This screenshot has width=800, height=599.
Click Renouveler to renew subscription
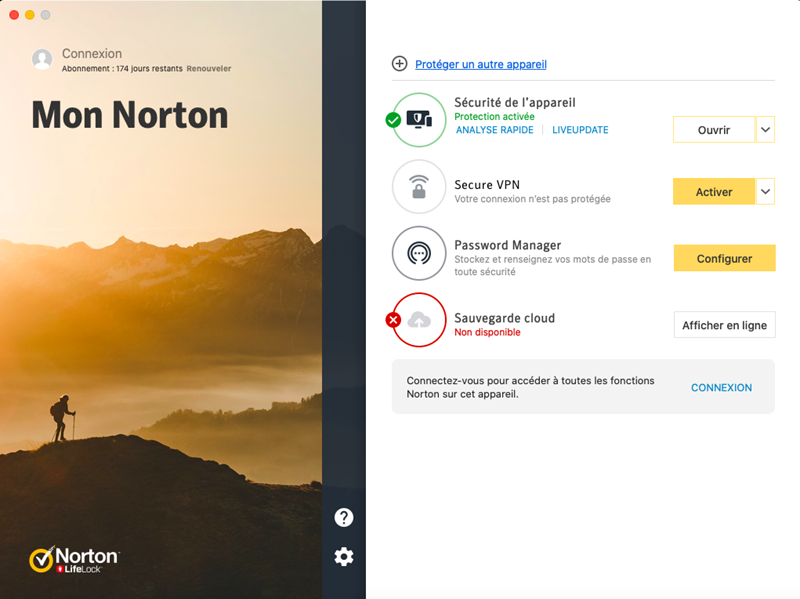[x=209, y=68]
